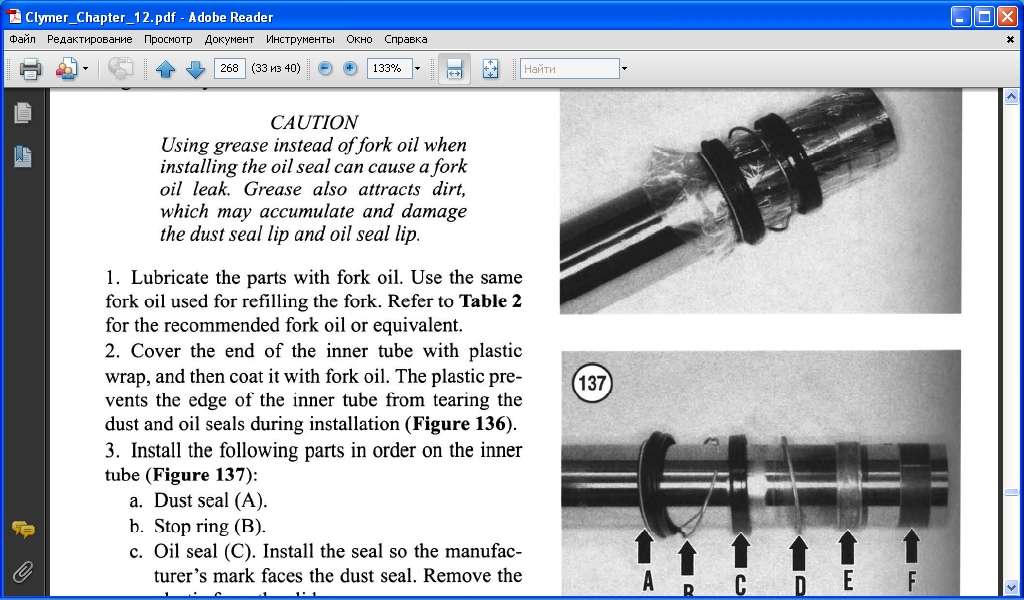This screenshot has width=1024, height=600.
Task: Toggle the fit width scrolling mode
Action: click(454, 69)
